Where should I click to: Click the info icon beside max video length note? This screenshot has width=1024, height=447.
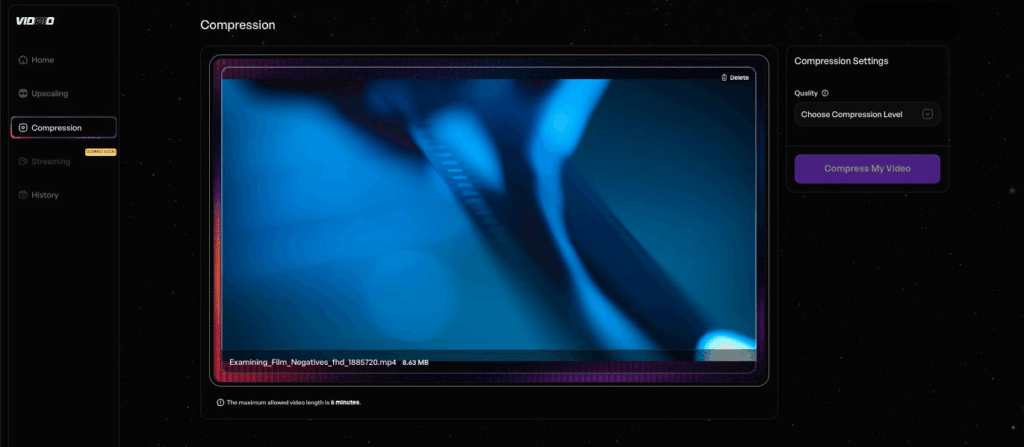pyautogui.click(x=220, y=402)
